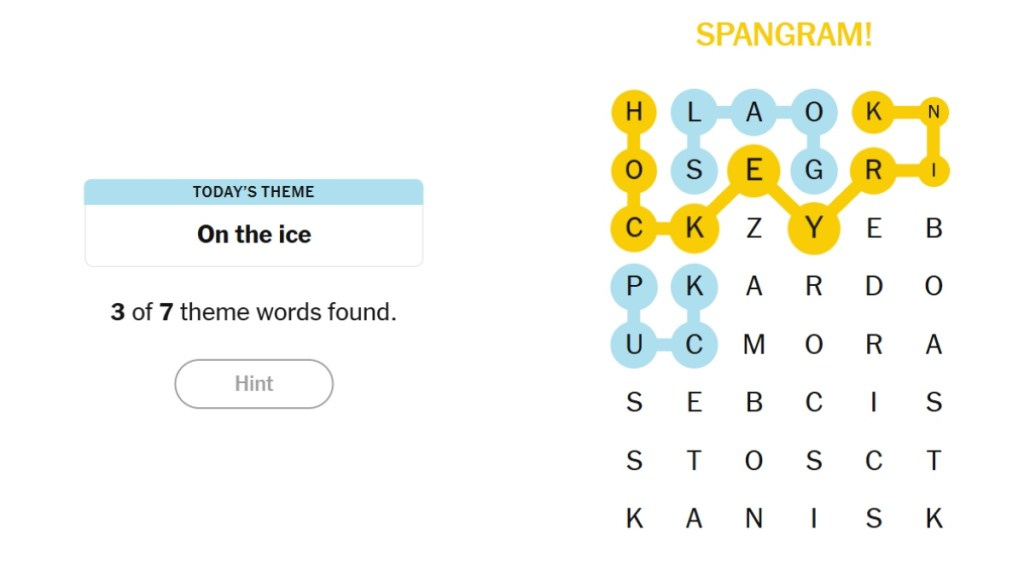Click the yellow H starting HOCKEY
The height and width of the screenshot is (576, 1024).
(x=633, y=112)
